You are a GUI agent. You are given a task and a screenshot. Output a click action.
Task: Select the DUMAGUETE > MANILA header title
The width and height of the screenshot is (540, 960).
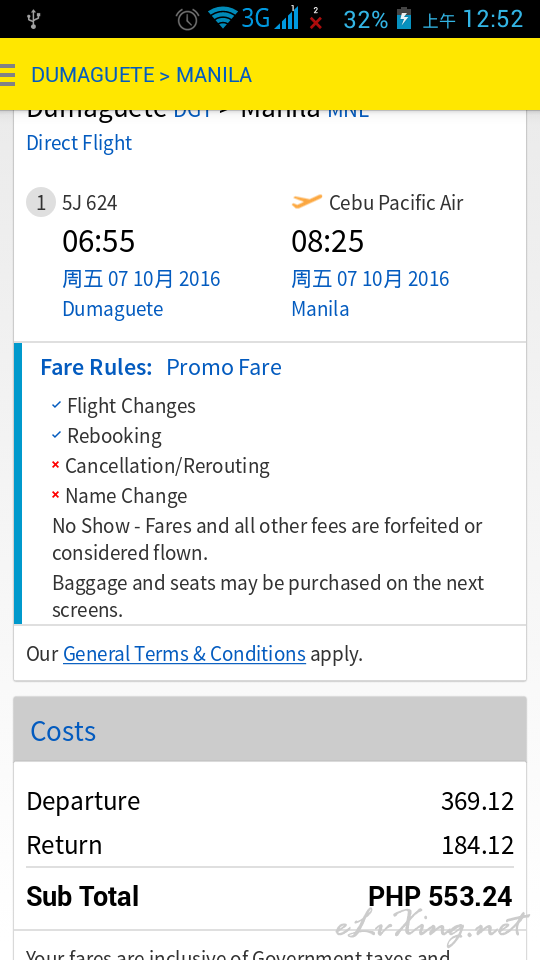point(141,75)
